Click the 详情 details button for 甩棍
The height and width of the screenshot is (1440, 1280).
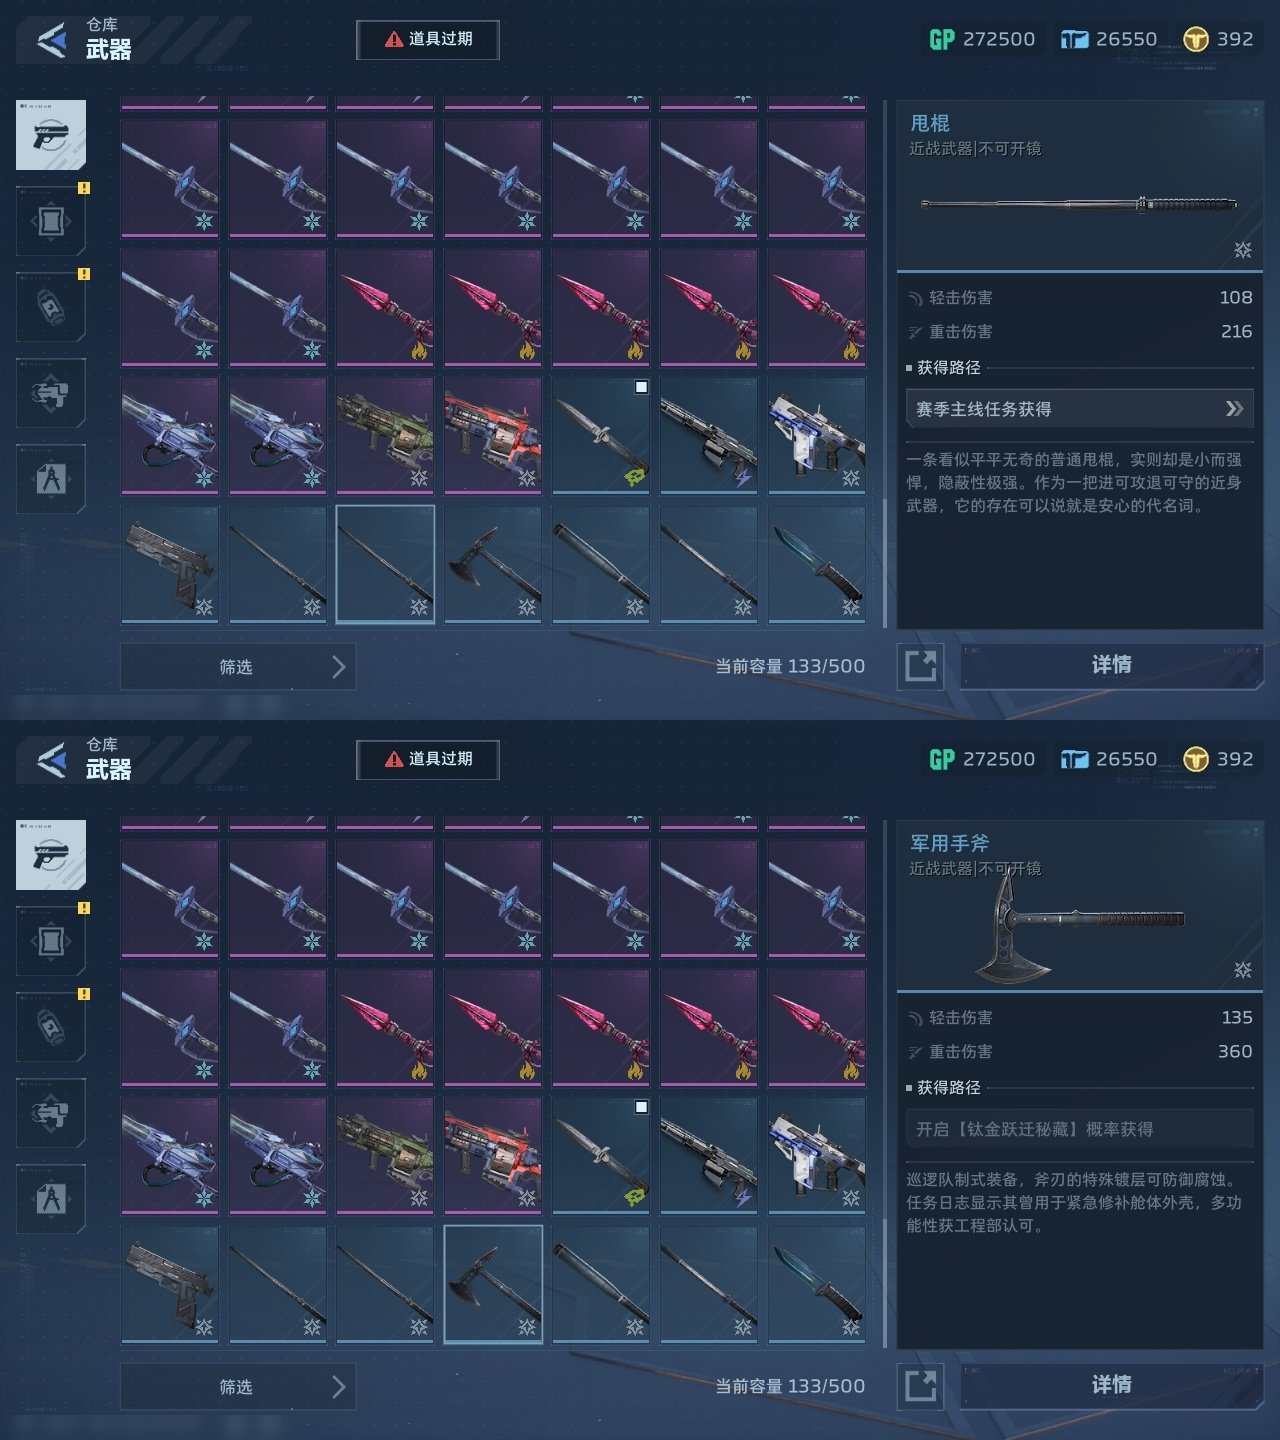tap(1111, 665)
